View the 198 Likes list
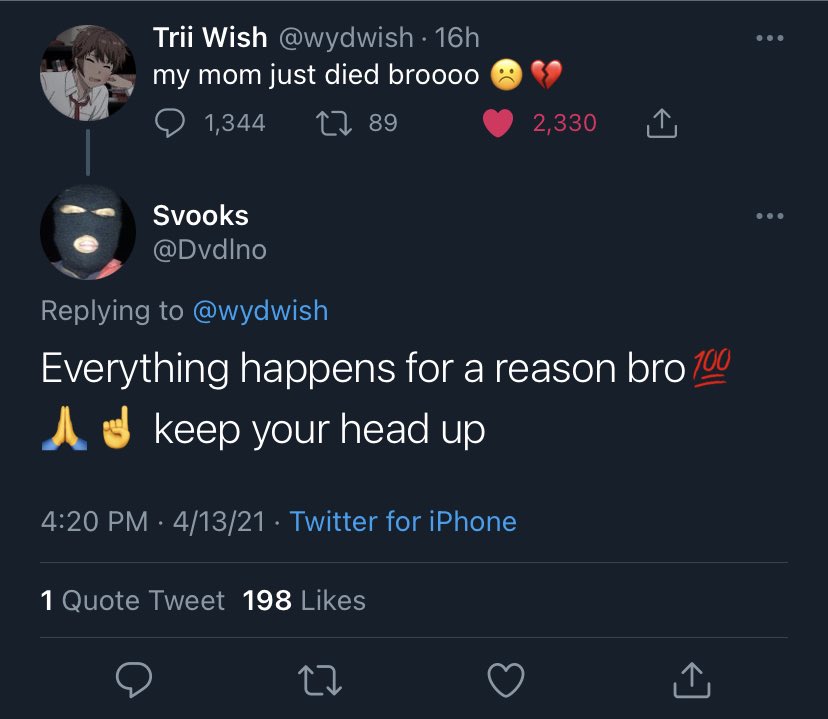Viewport: 828px width, 719px height. coord(304,600)
